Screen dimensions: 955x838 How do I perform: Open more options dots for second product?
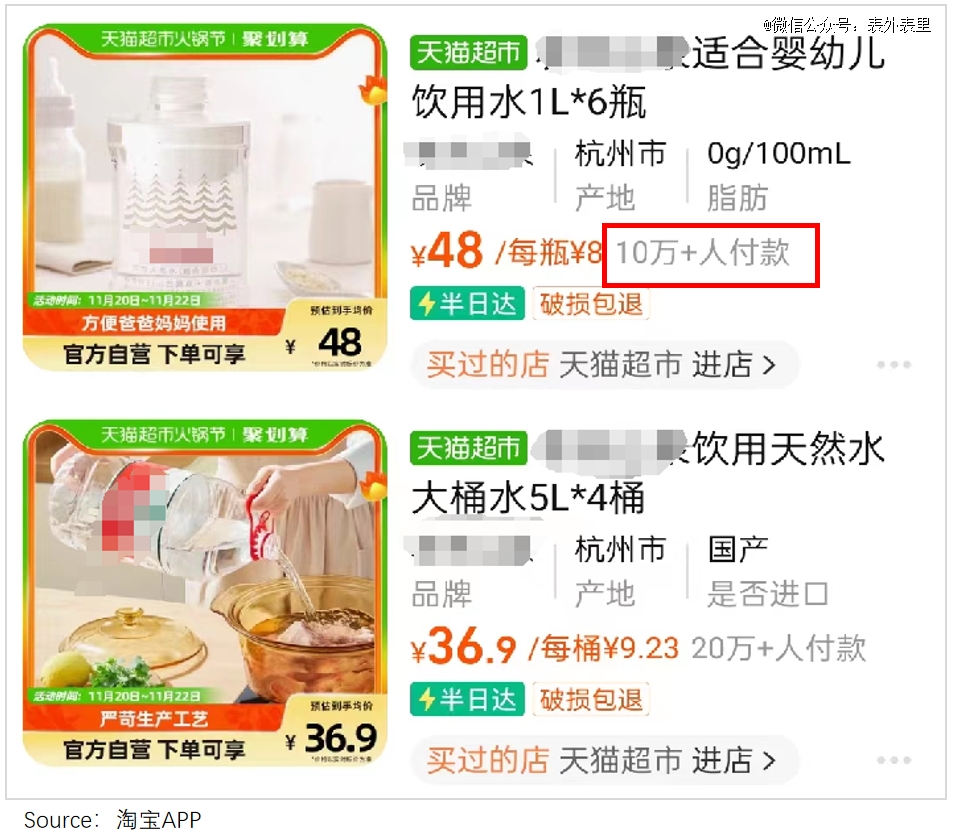[x=893, y=760]
